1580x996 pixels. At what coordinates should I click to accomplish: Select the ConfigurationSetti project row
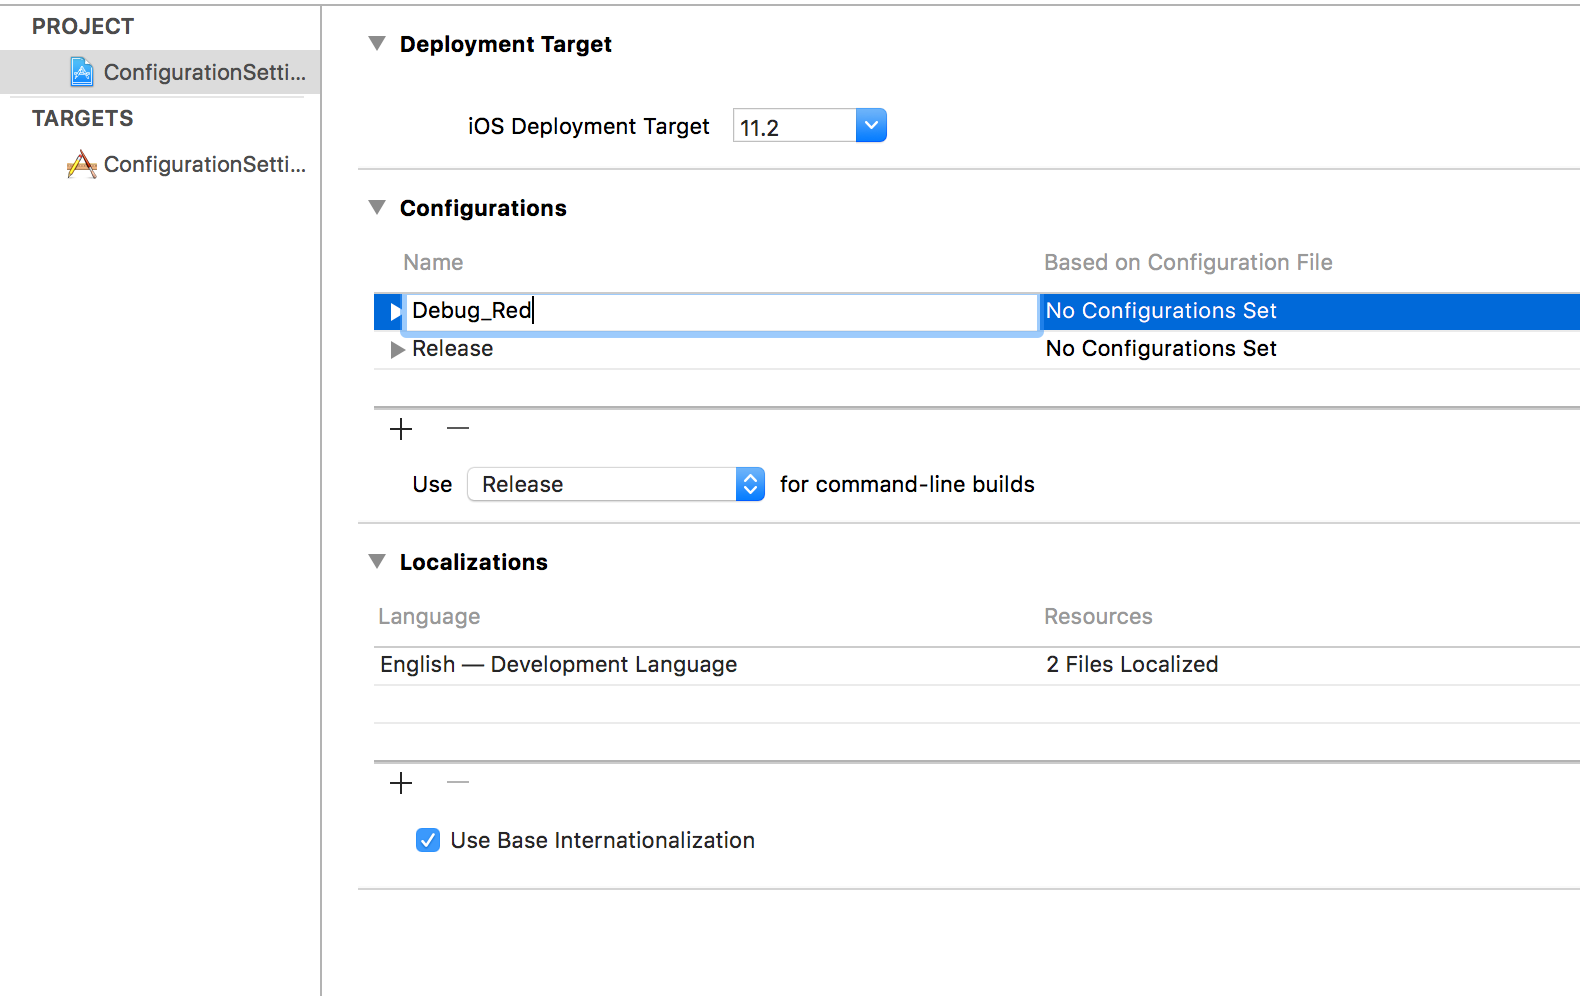click(x=160, y=72)
